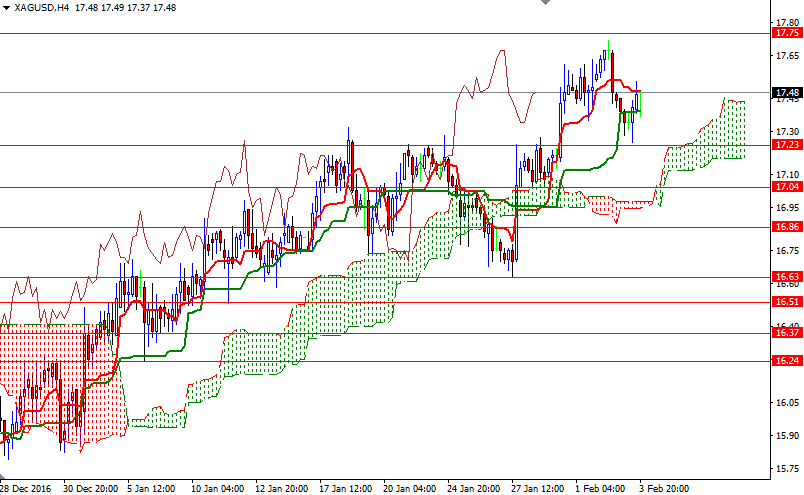Click the 16.37 red price label
The width and height of the screenshot is (804, 495).
(787, 333)
